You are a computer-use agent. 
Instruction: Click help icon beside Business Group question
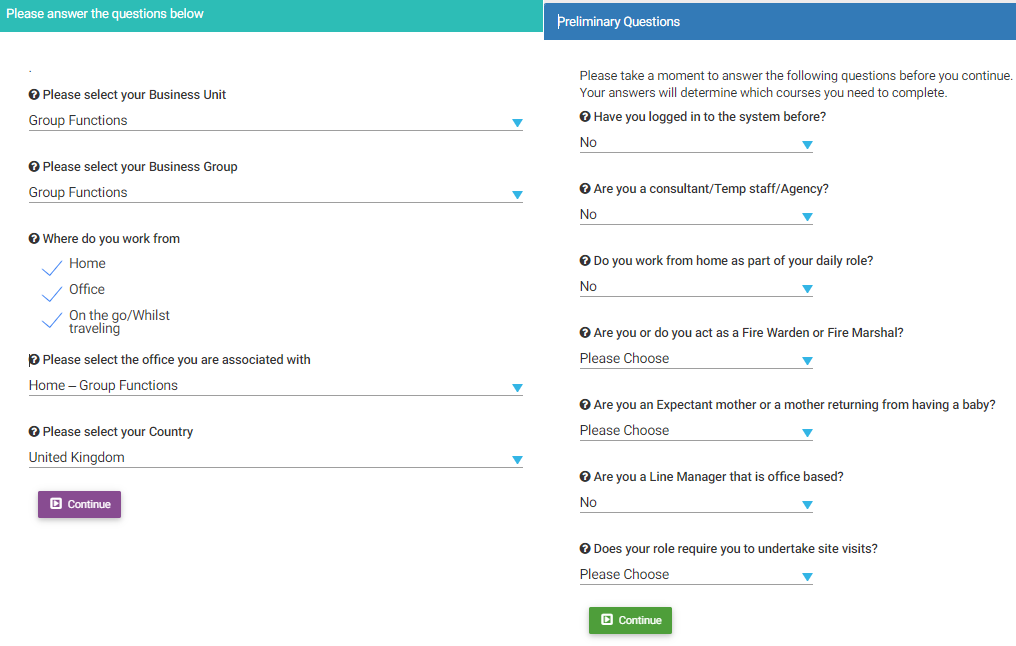coord(34,167)
